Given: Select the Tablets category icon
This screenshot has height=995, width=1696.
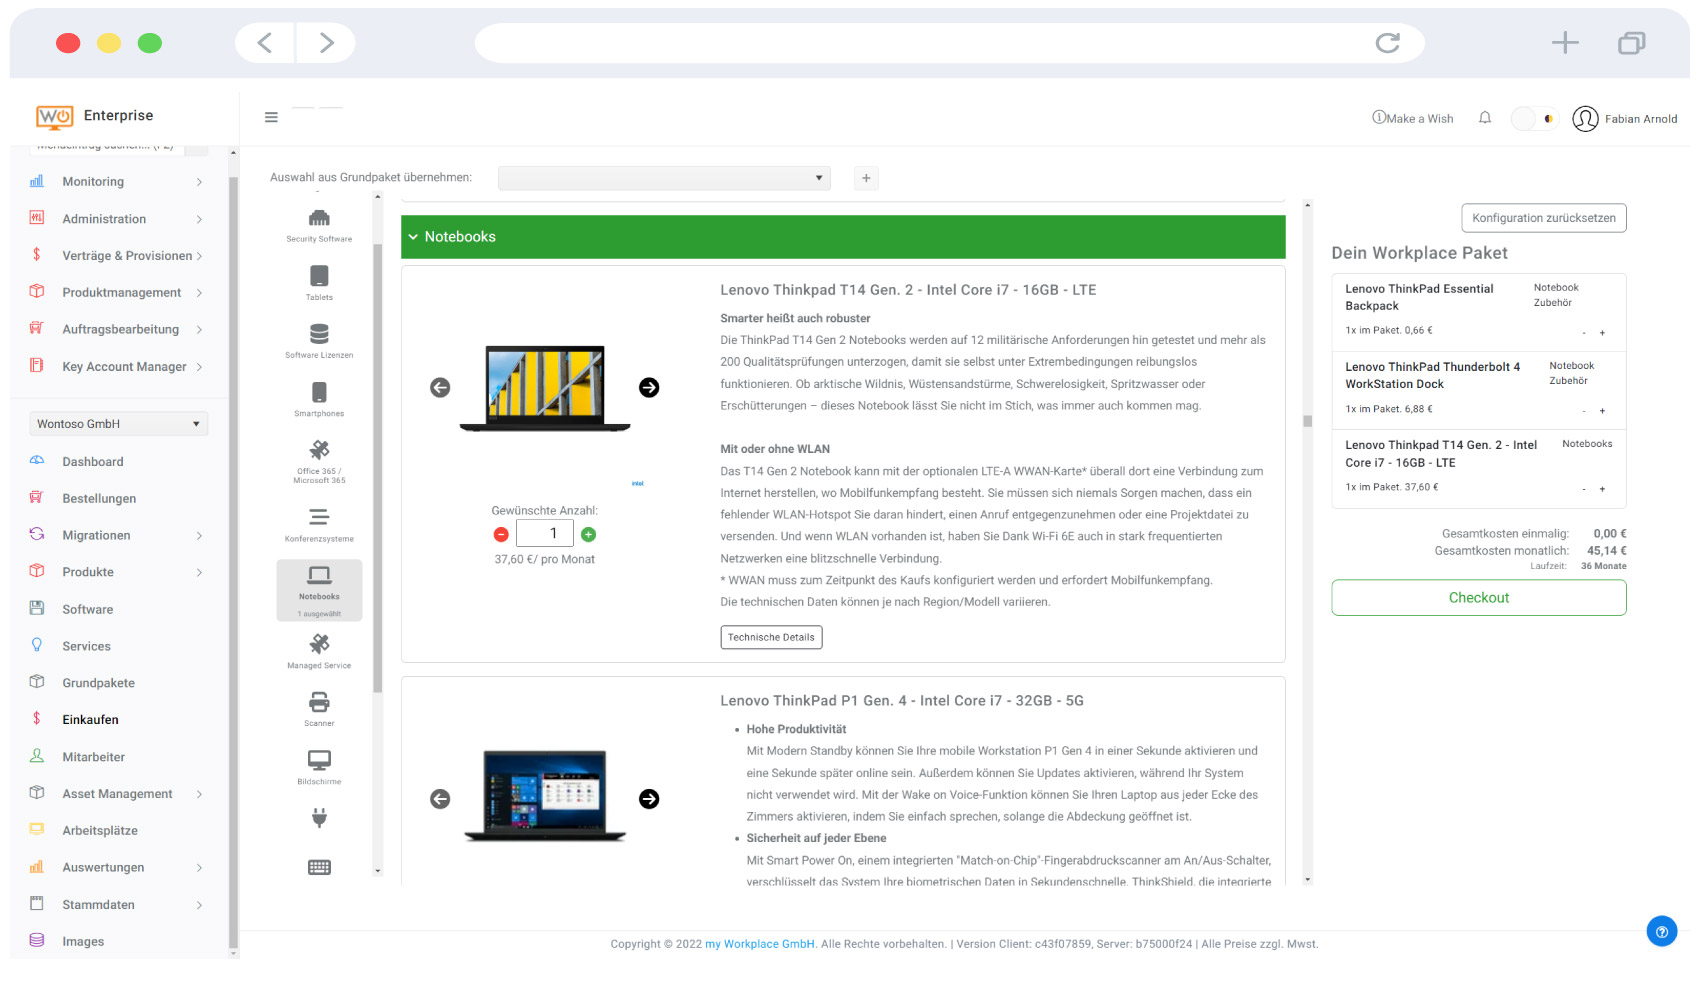Looking at the screenshot, I should click(x=319, y=278).
